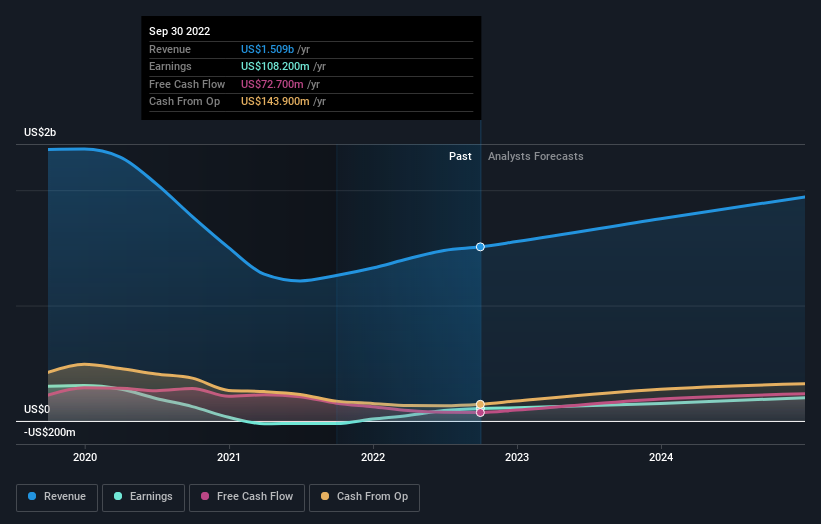The image size is (821, 524).
Task: Click the 'Revenue' row label in tooltip
Action: click(x=170, y=49)
